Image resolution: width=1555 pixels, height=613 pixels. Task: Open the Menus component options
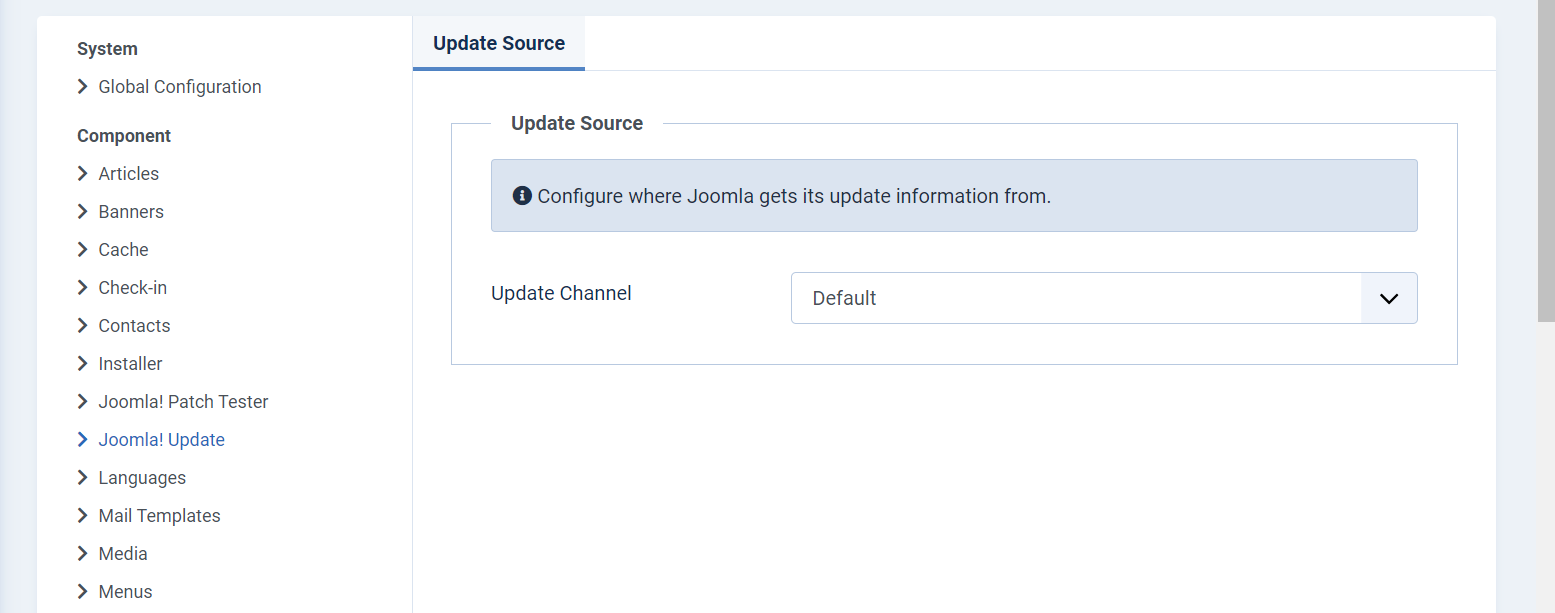pyautogui.click(x=126, y=592)
